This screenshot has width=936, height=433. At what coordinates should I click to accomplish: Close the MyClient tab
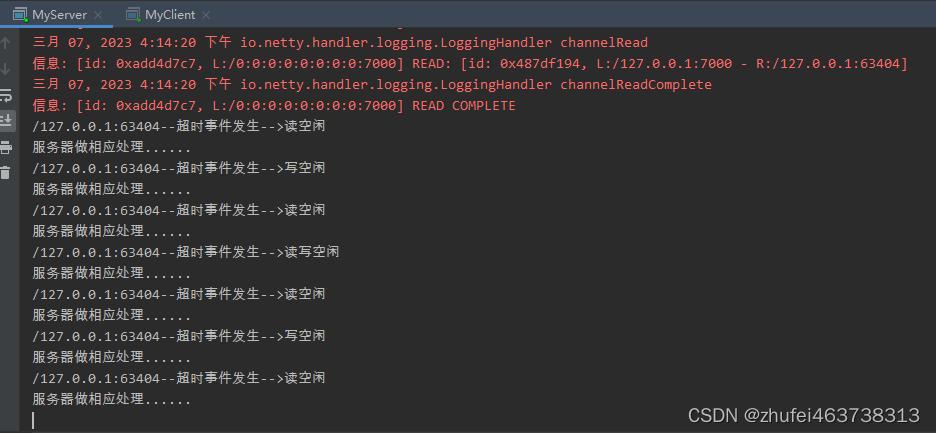tap(206, 15)
